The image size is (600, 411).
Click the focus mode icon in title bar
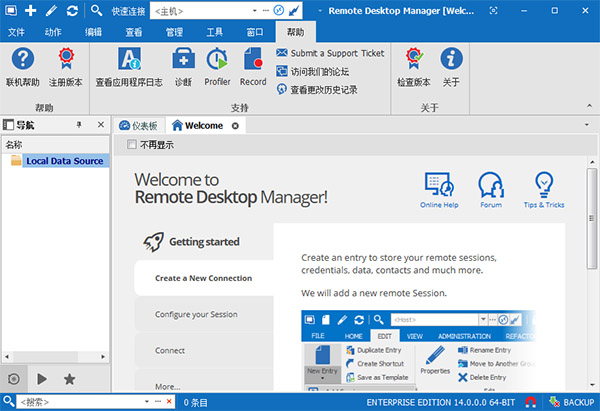493,11
